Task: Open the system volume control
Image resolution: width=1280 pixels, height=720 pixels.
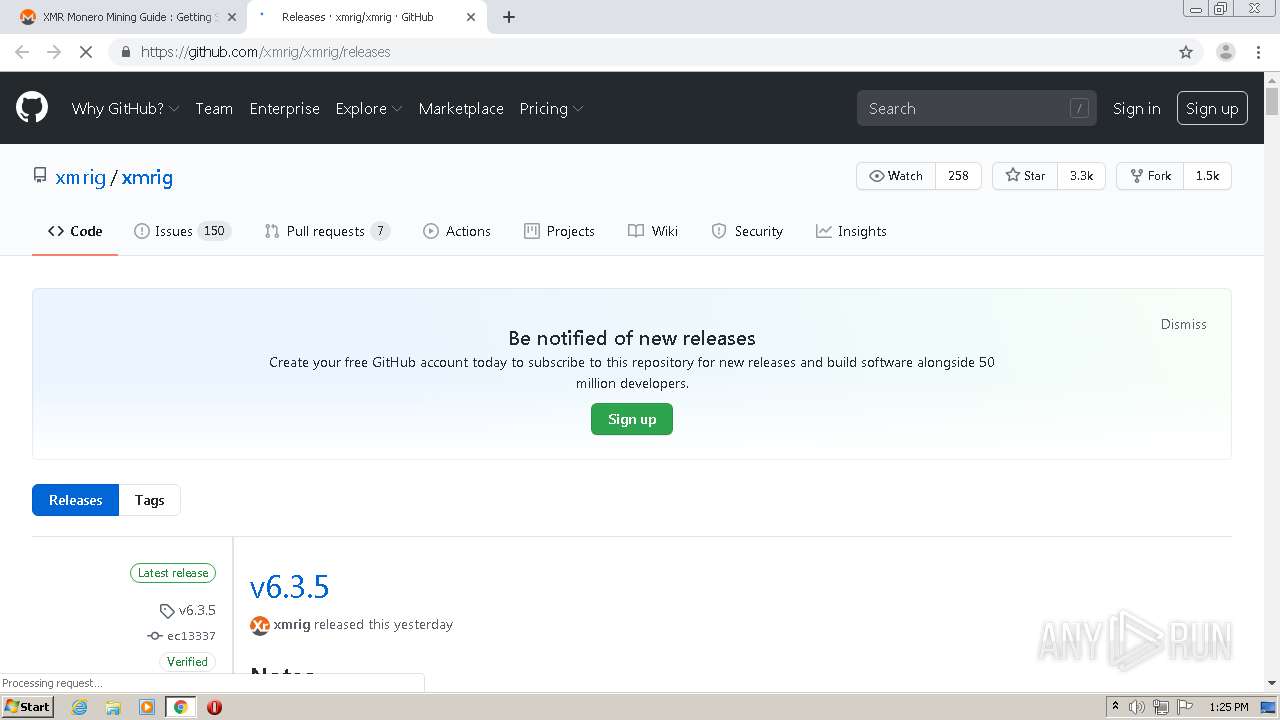Action: [1137, 707]
